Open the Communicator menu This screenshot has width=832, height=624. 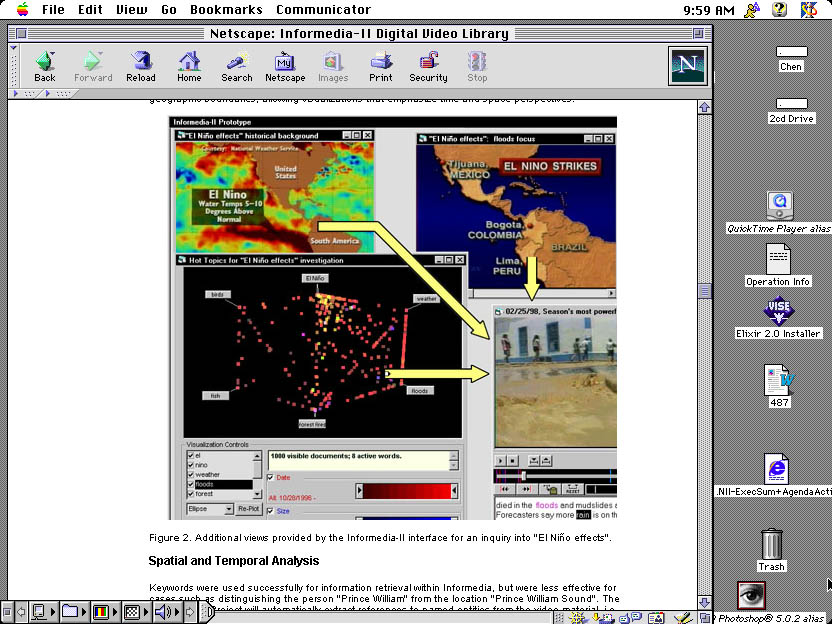(x=323, y=10)
